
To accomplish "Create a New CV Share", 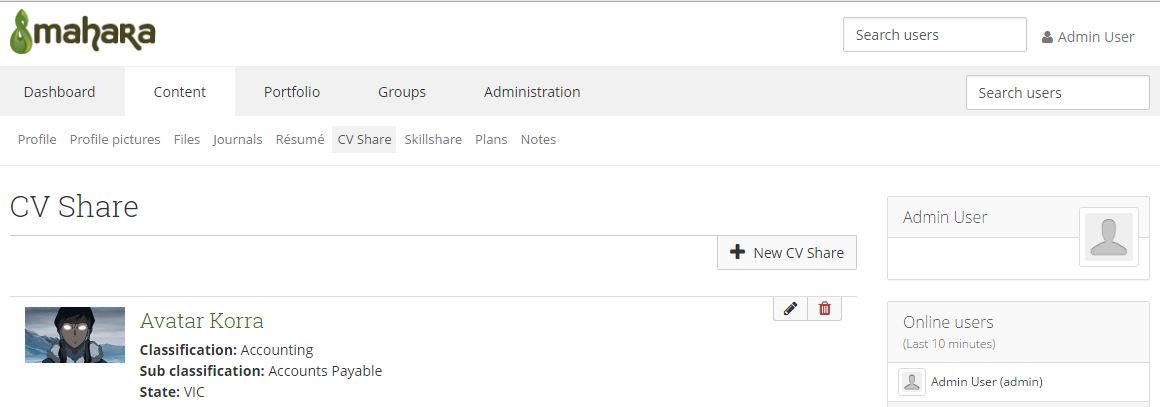I will pos(787,253).
